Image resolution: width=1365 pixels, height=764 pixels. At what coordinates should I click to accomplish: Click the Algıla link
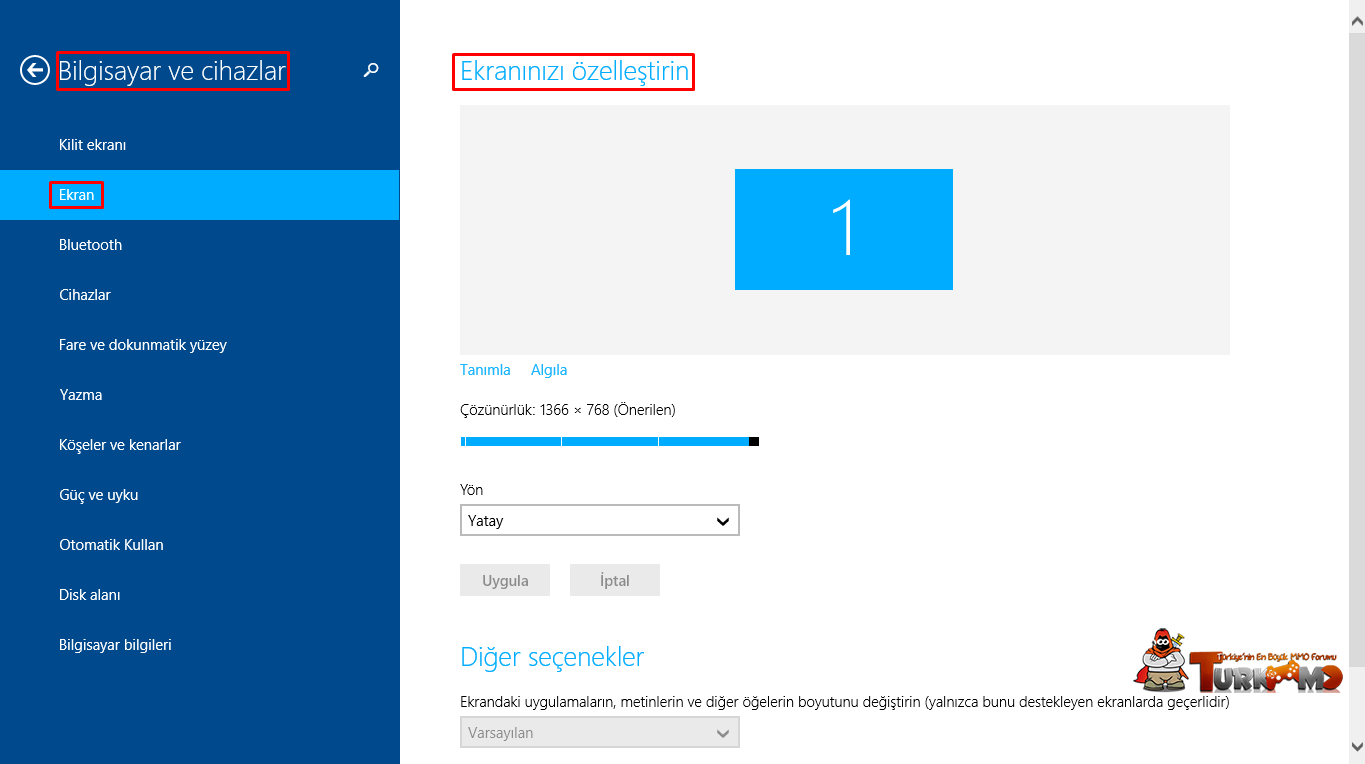pos(549,370)
